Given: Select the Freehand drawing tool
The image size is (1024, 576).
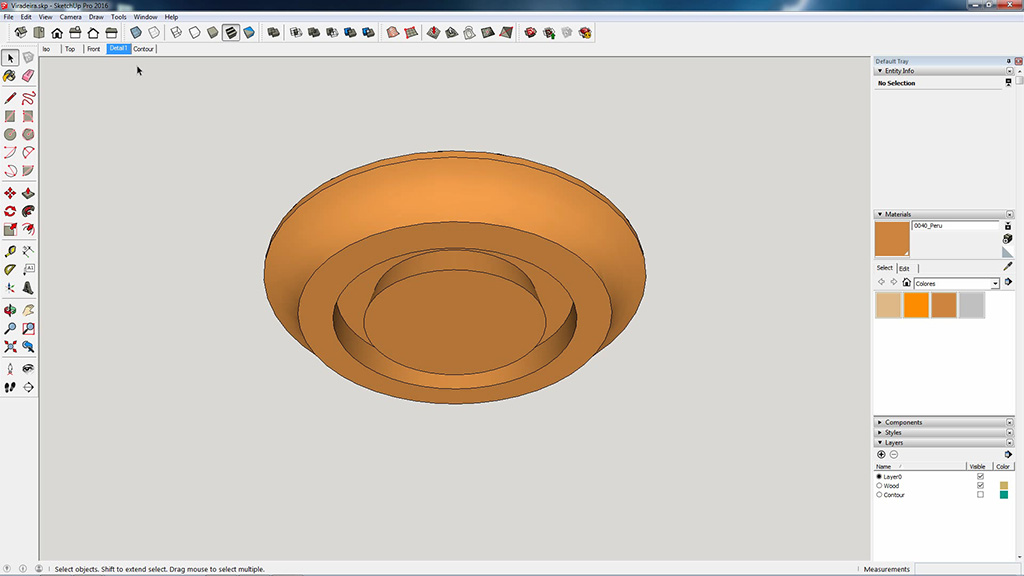Looking at the screenshot, I should tap(28, 98).
